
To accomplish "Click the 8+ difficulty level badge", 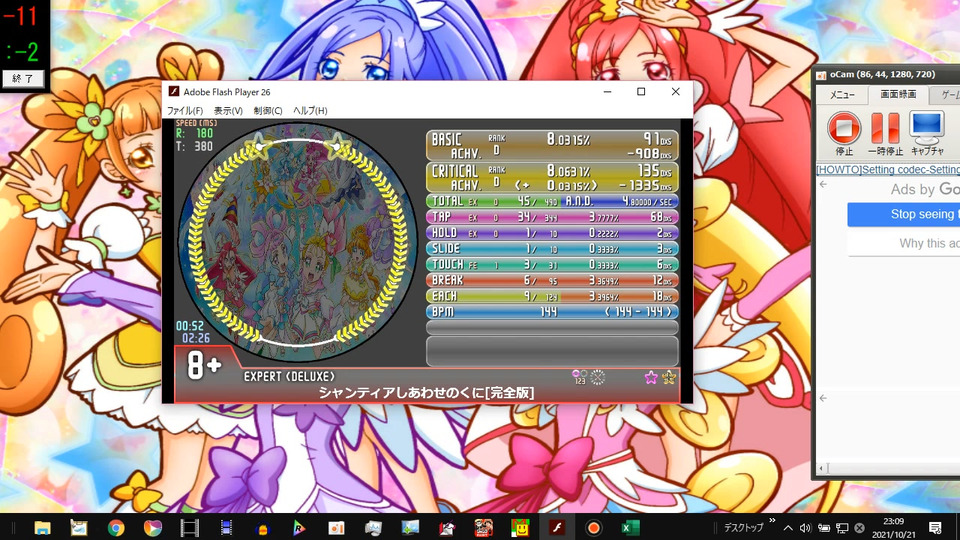I will coord(203,365).
